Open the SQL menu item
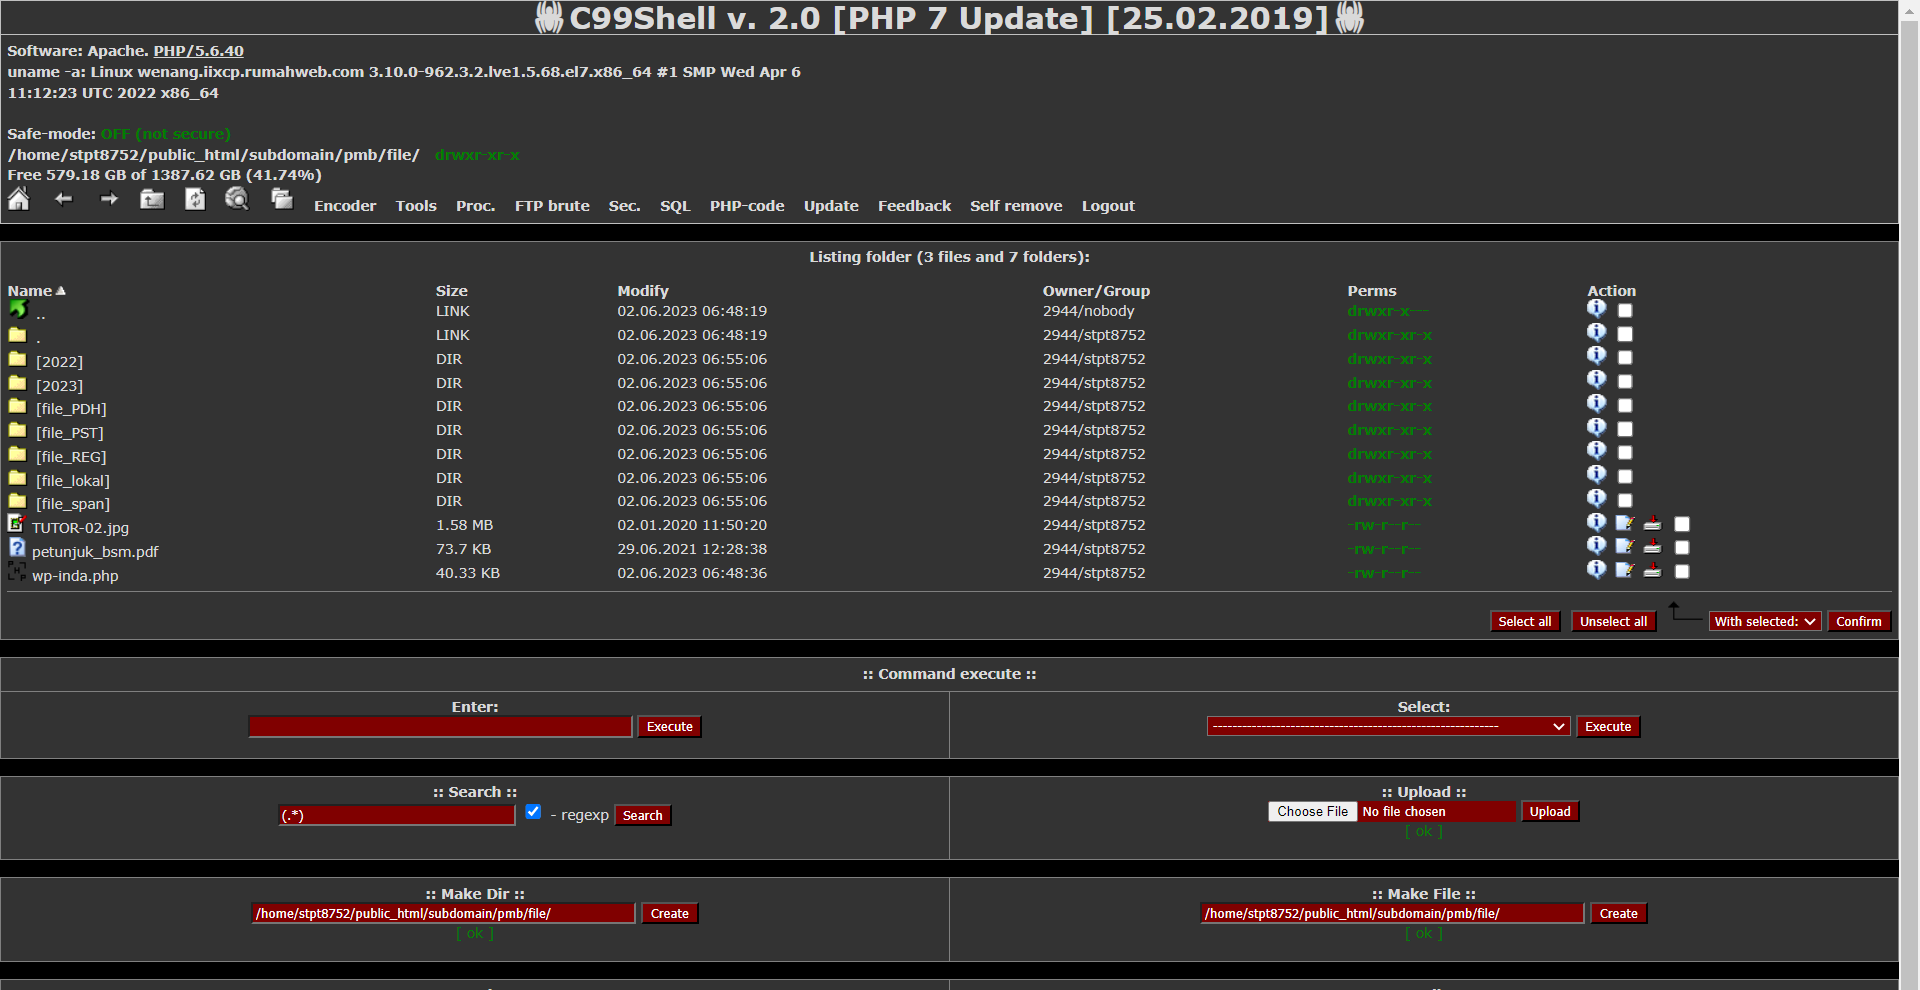Viewport: 1920px width, 990px height. (675, 206)
